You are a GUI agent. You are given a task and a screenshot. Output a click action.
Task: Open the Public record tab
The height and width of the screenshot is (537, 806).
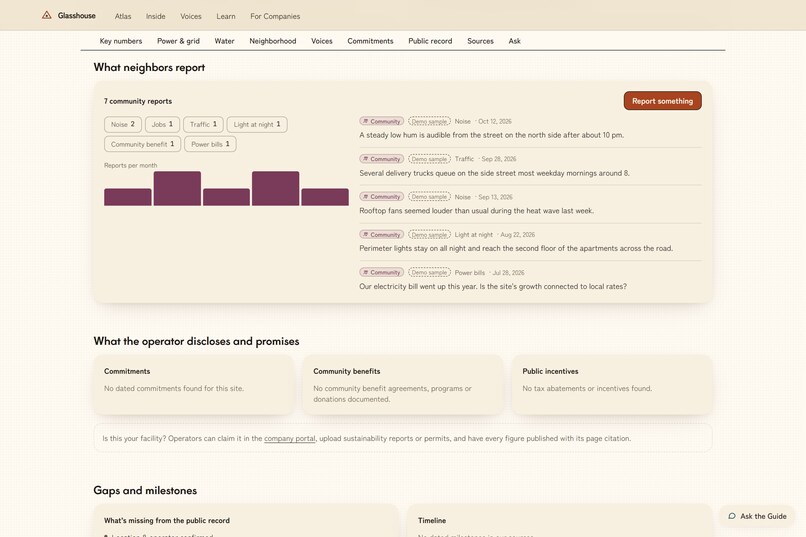click(x=430, y=41)
